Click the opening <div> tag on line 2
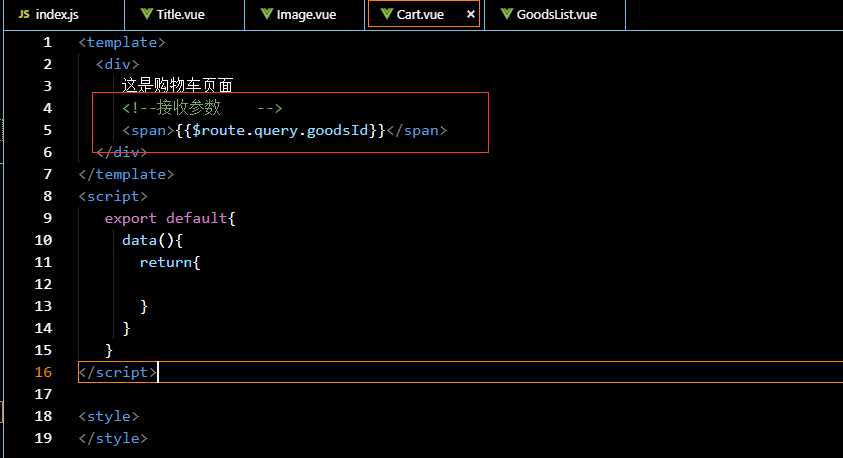 pyautogui.click(x=118, y=65)
